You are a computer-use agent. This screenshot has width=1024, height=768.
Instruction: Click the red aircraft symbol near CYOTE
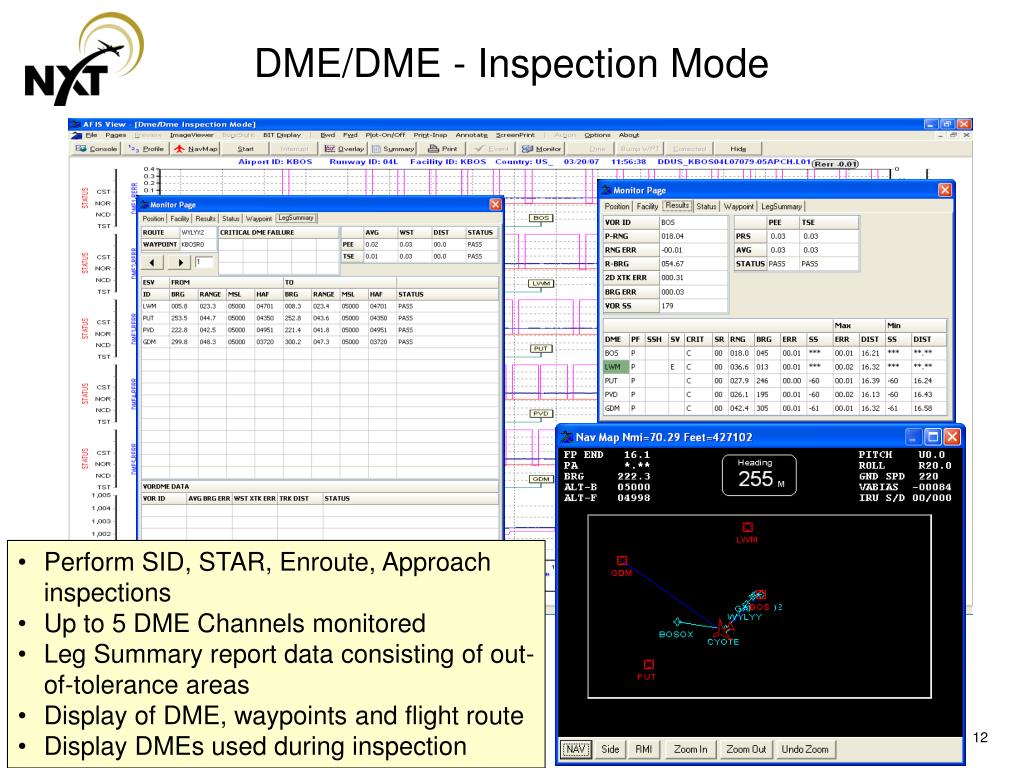click(722, 628)
